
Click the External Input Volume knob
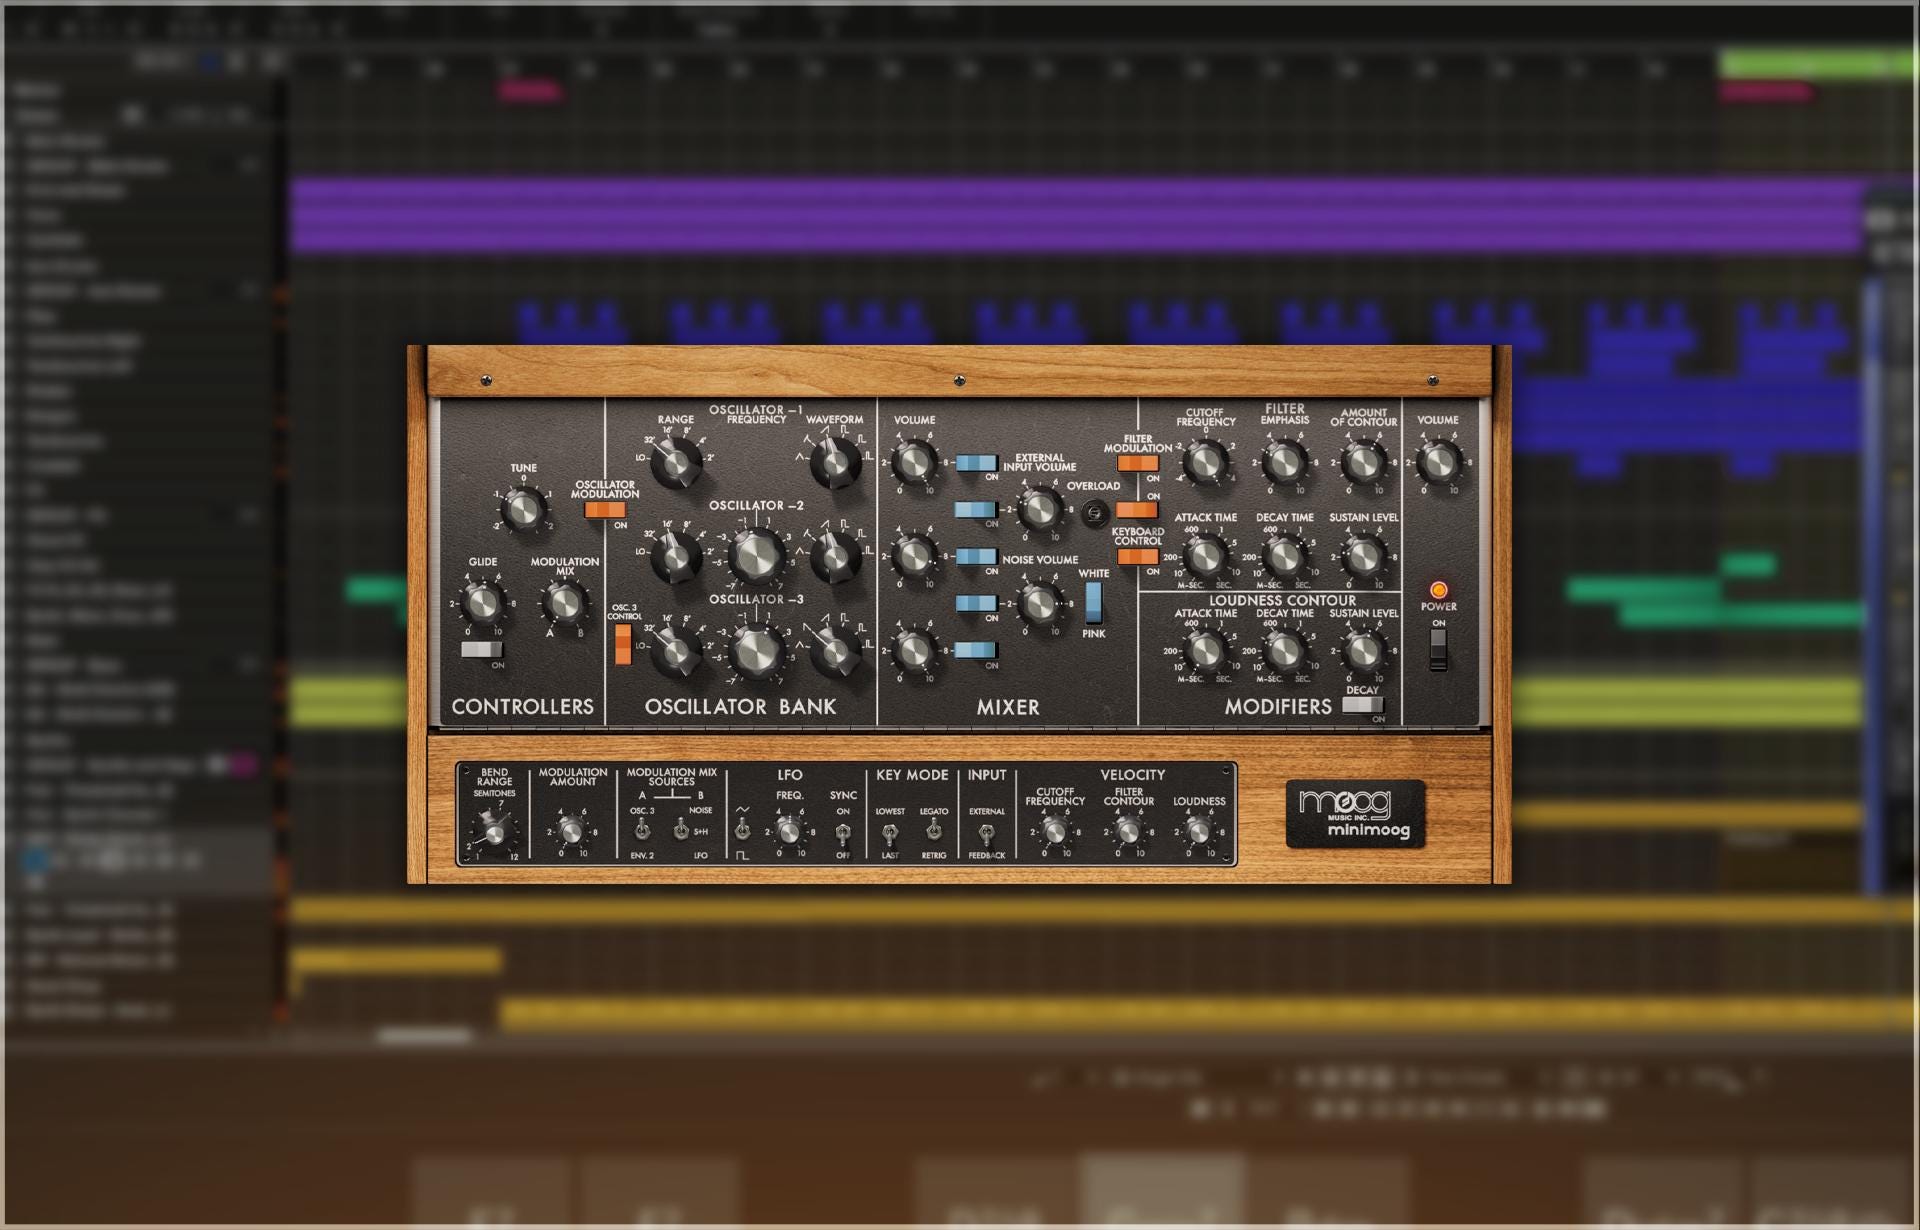(1040, 509)
